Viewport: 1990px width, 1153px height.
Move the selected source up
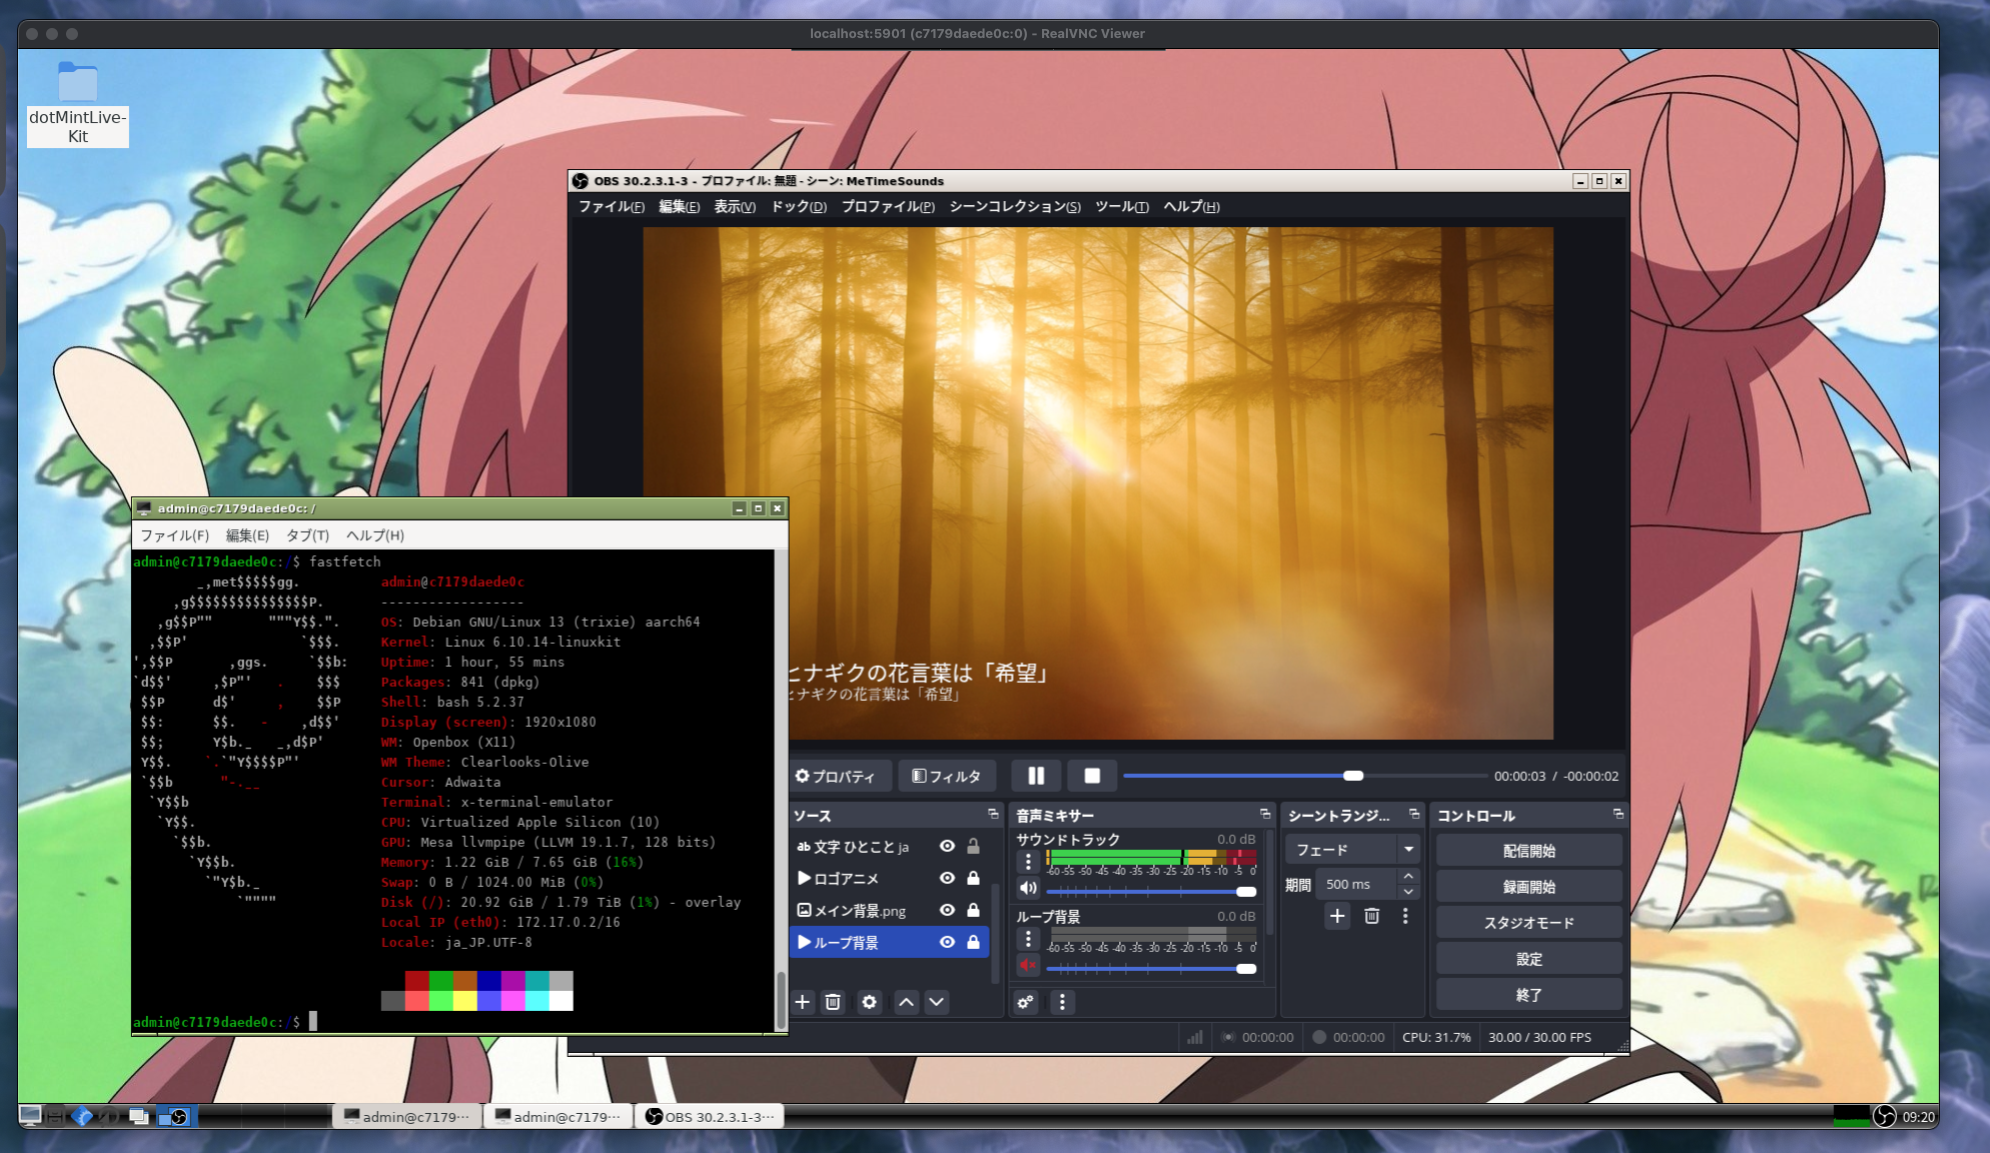tap(906, 1002)
